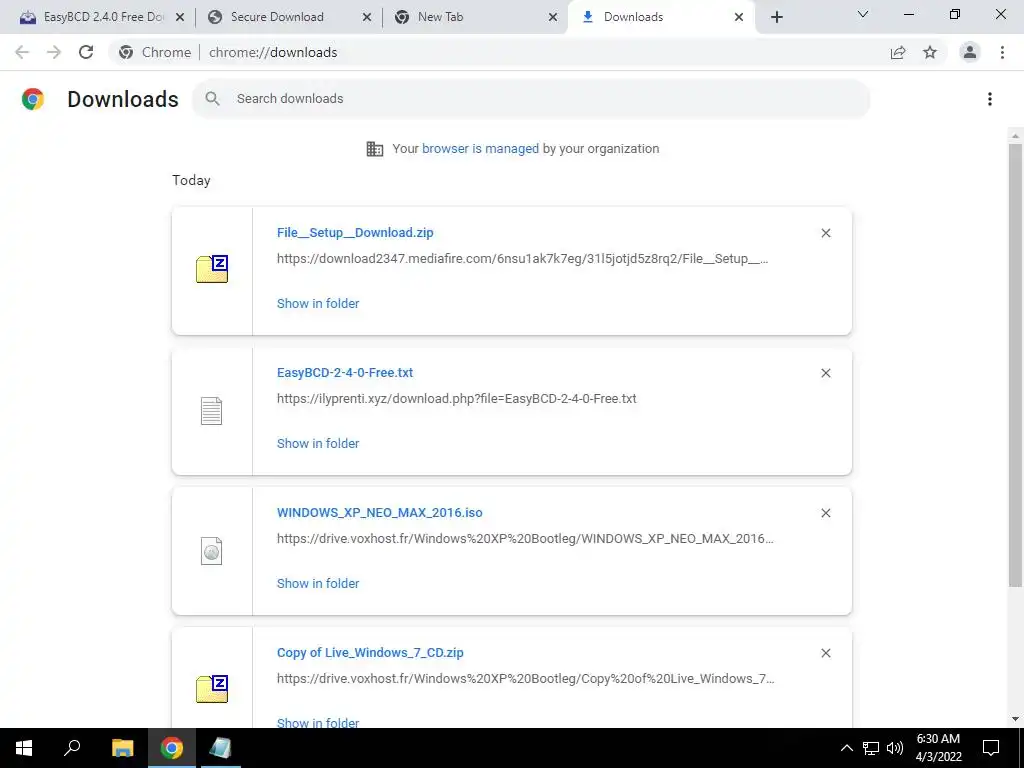This screenshot has height=768, width=1024.
Task: Go forward using the forward arrow
Action: 54,52
